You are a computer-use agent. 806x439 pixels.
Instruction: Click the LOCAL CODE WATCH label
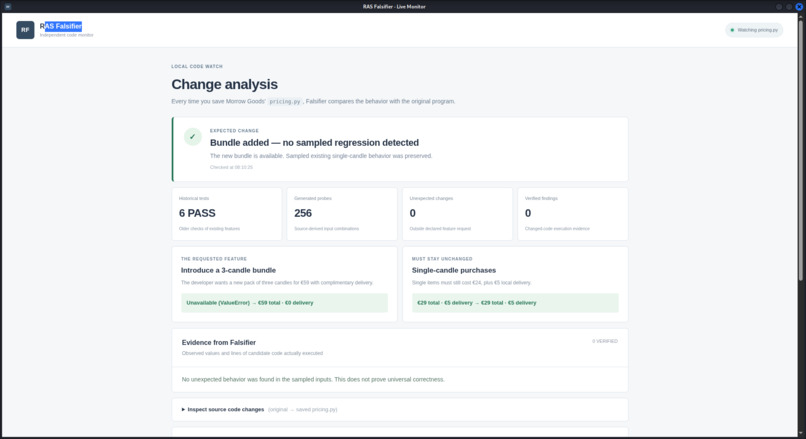197,66
